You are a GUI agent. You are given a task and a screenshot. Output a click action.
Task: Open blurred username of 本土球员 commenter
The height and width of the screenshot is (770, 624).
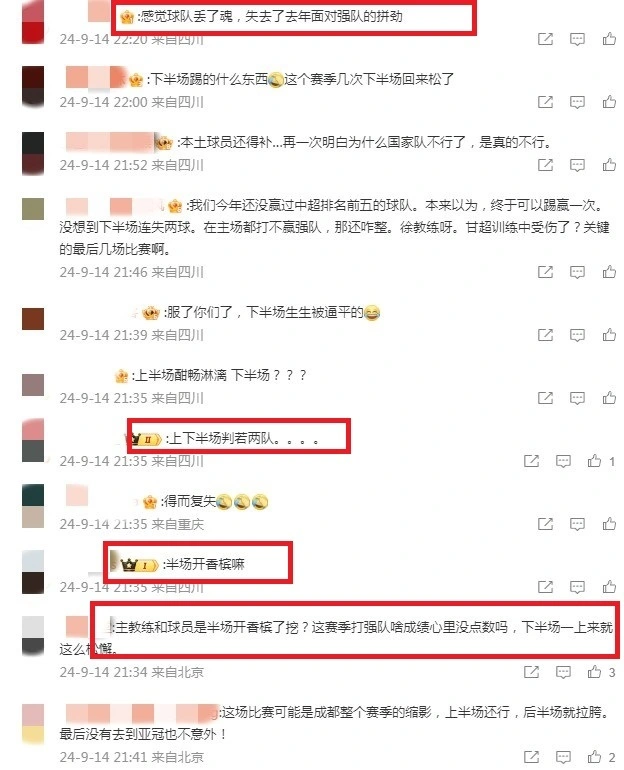110,142
